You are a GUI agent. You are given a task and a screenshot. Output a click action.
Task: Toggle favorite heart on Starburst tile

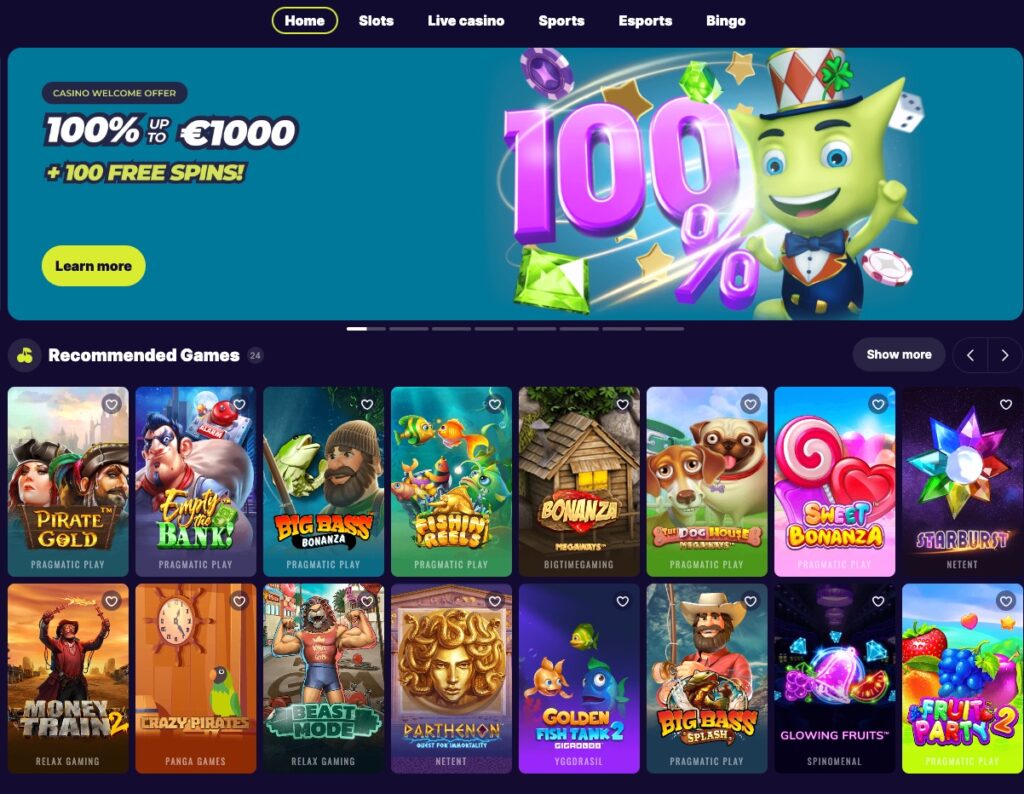pyautogui.click(x=1006, y=404)
